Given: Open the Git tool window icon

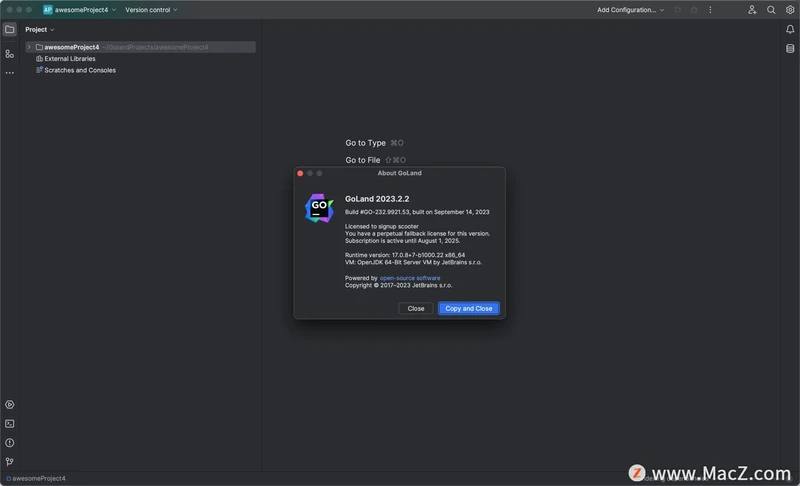Looking at the screenshot, I should point(10,462).
